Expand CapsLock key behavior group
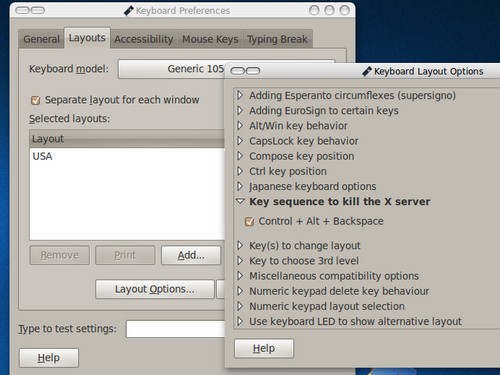This screenshot has width=500, height=375. 240,141
